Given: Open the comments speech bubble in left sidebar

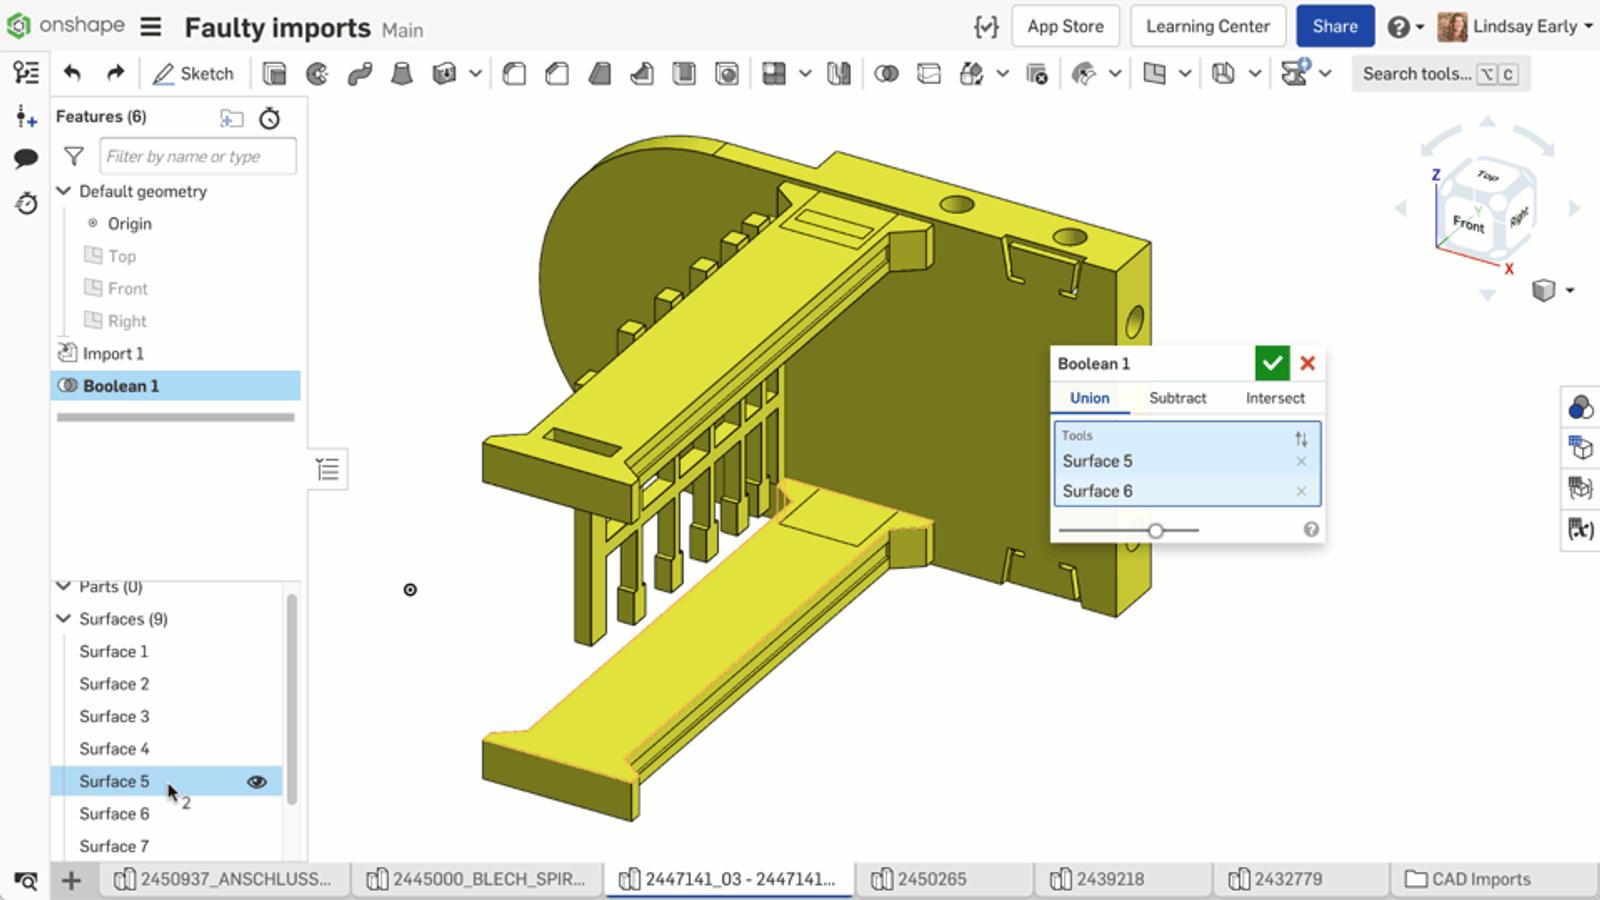Looking at the screenshot, I should pyautogui.click(x=26, y=158).
